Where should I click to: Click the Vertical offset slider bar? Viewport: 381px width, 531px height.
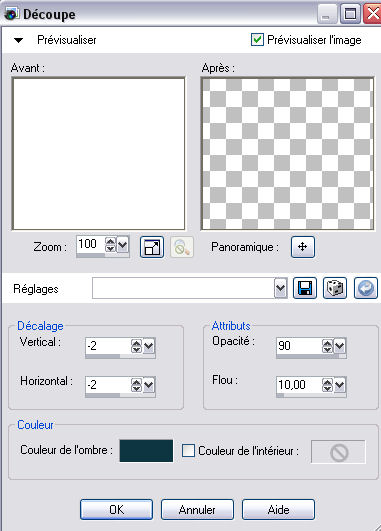click(x=120, y=357)
